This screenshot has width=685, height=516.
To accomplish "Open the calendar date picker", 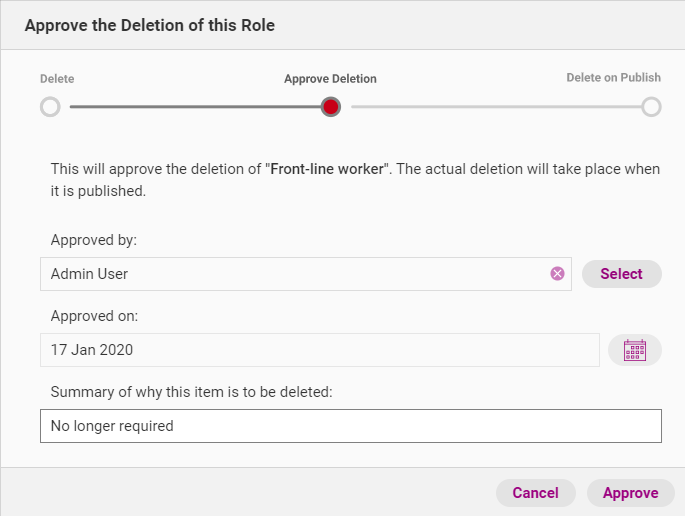I will click(635, 350).
